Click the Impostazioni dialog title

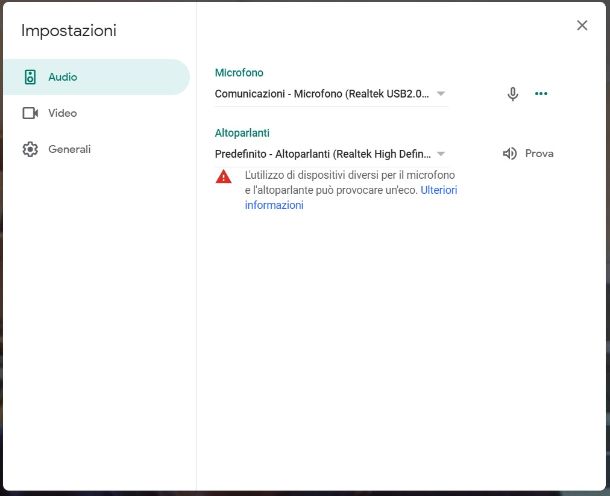pos(69,31)
